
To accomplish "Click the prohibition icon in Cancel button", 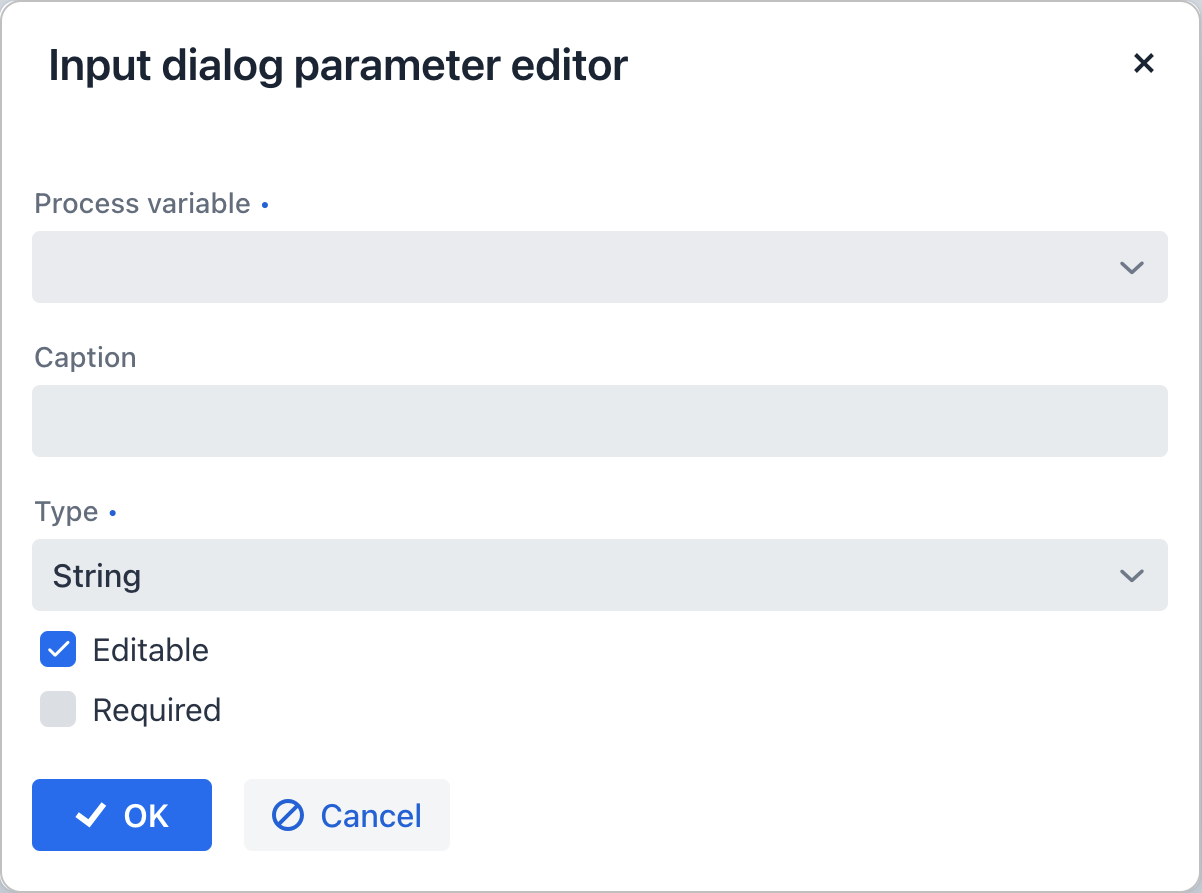I will tap(289, 814).
